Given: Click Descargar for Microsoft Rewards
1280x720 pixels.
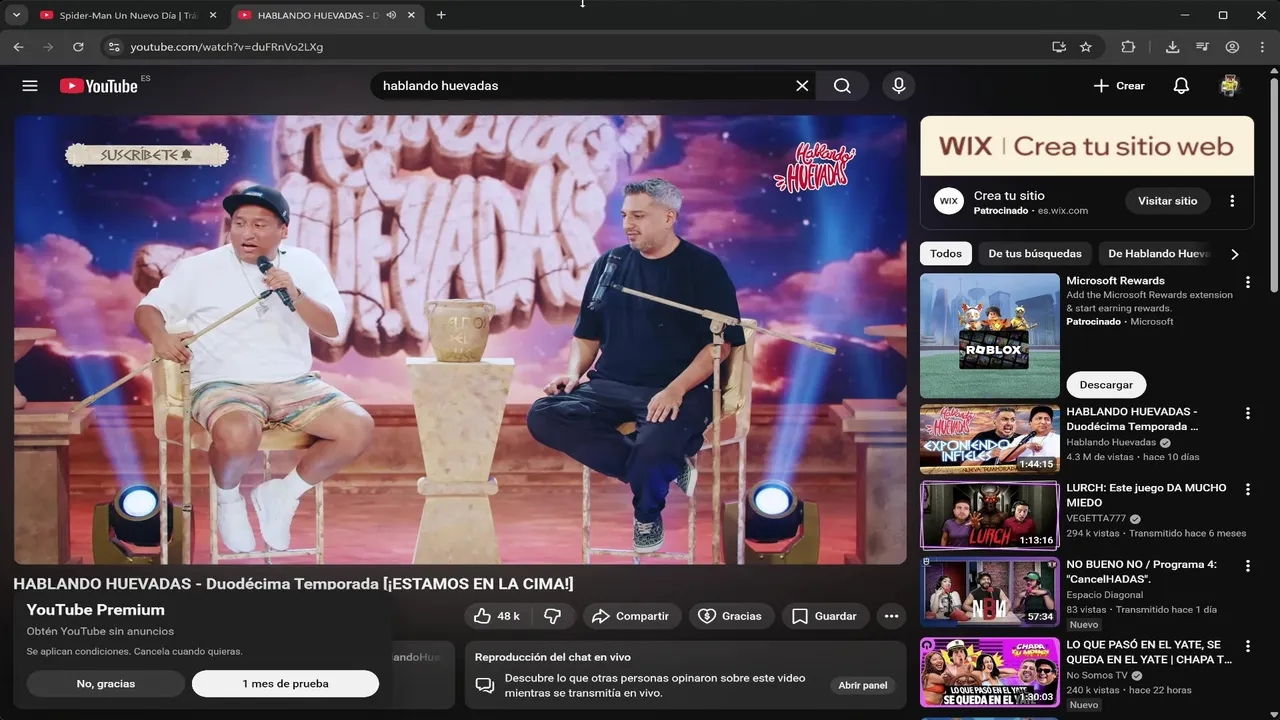Looking at the screenshot, I should click(x=1106, y=385).
